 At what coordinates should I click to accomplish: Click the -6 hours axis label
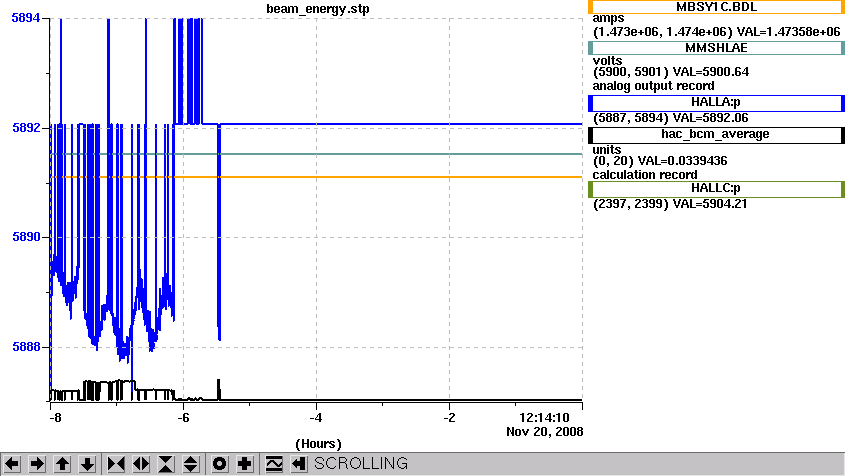tap(183, 418)
